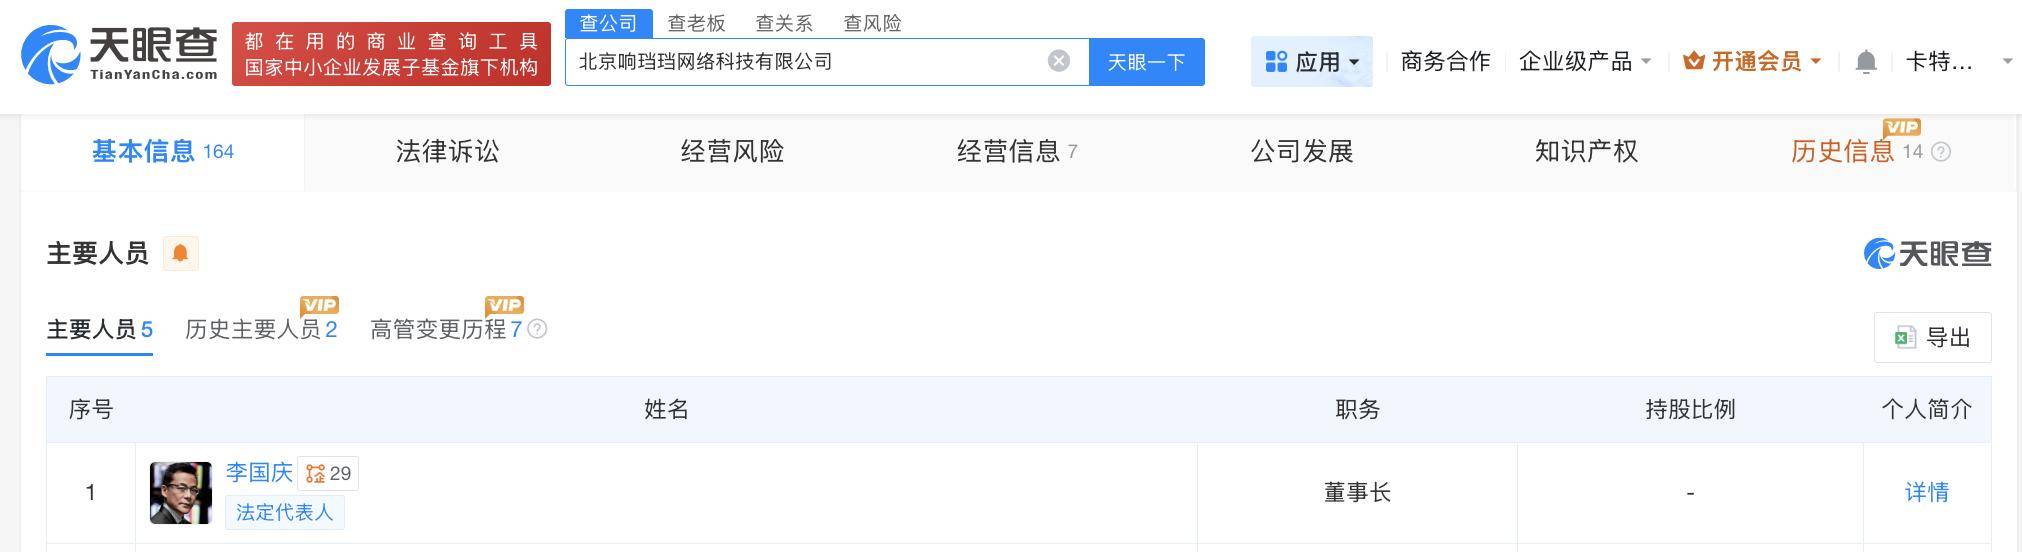Image resolution: width=2022 pixels, height=552 pixels.
Task: Open the 李国庆 name link
Action: (259, 473)
